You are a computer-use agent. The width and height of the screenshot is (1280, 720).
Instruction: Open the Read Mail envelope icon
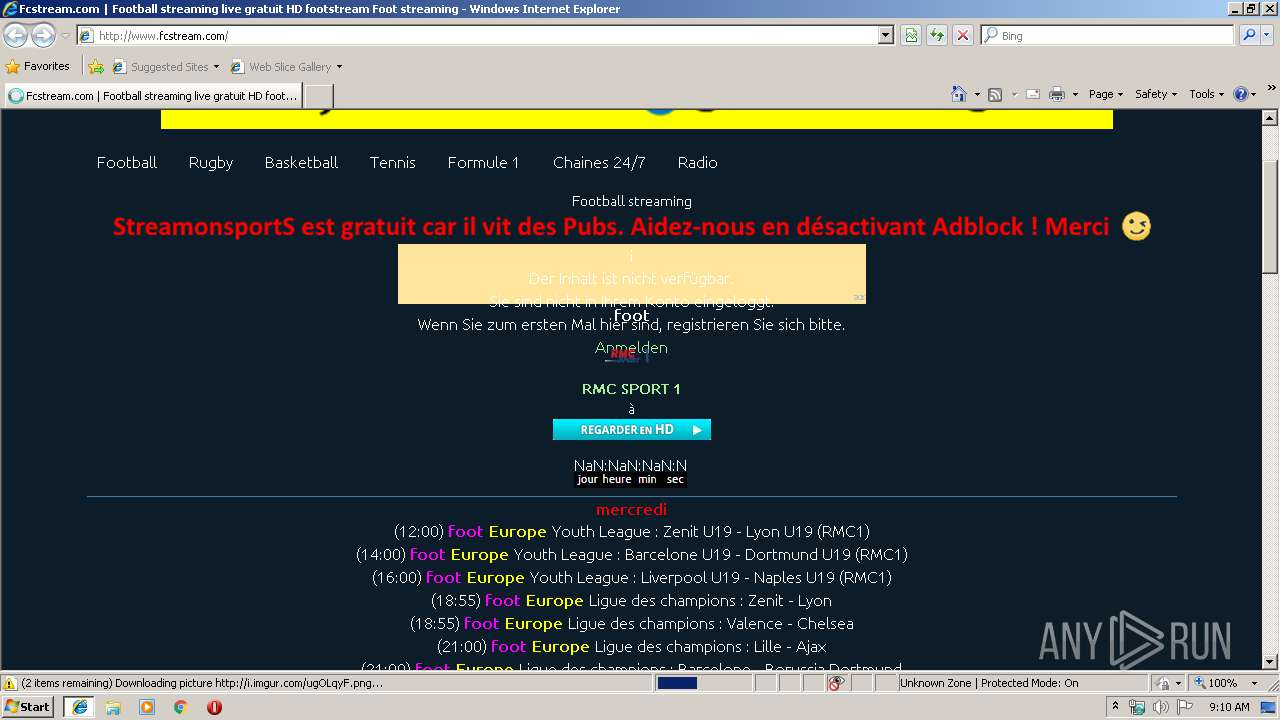[1033, 94]
